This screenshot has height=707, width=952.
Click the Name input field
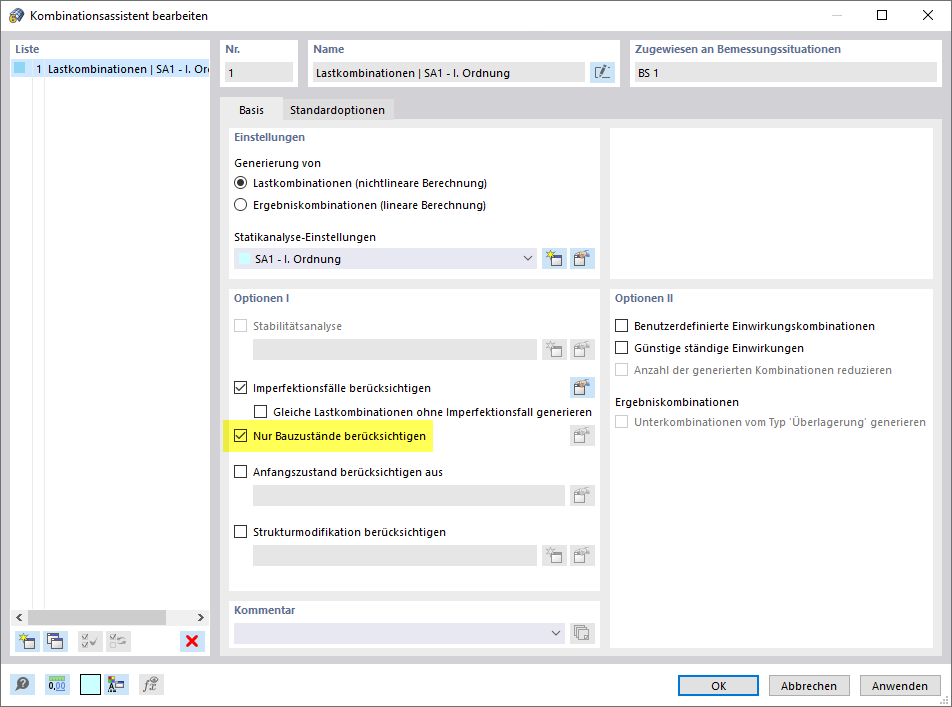click(449, 73)
